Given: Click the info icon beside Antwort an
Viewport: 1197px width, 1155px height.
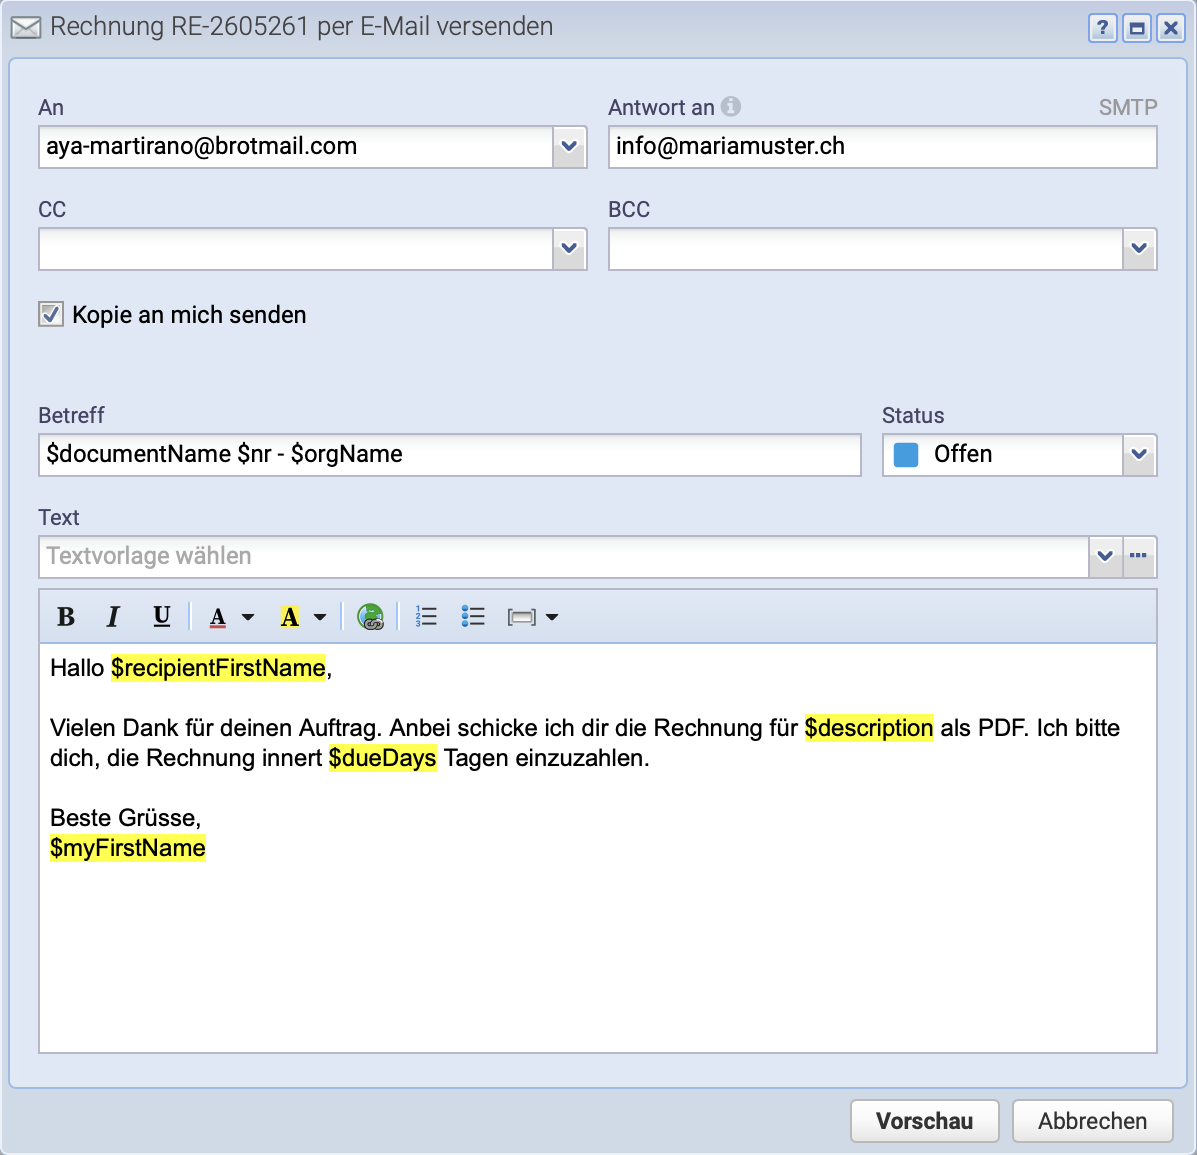Looking at the screenshot, I should click(731, 106).
